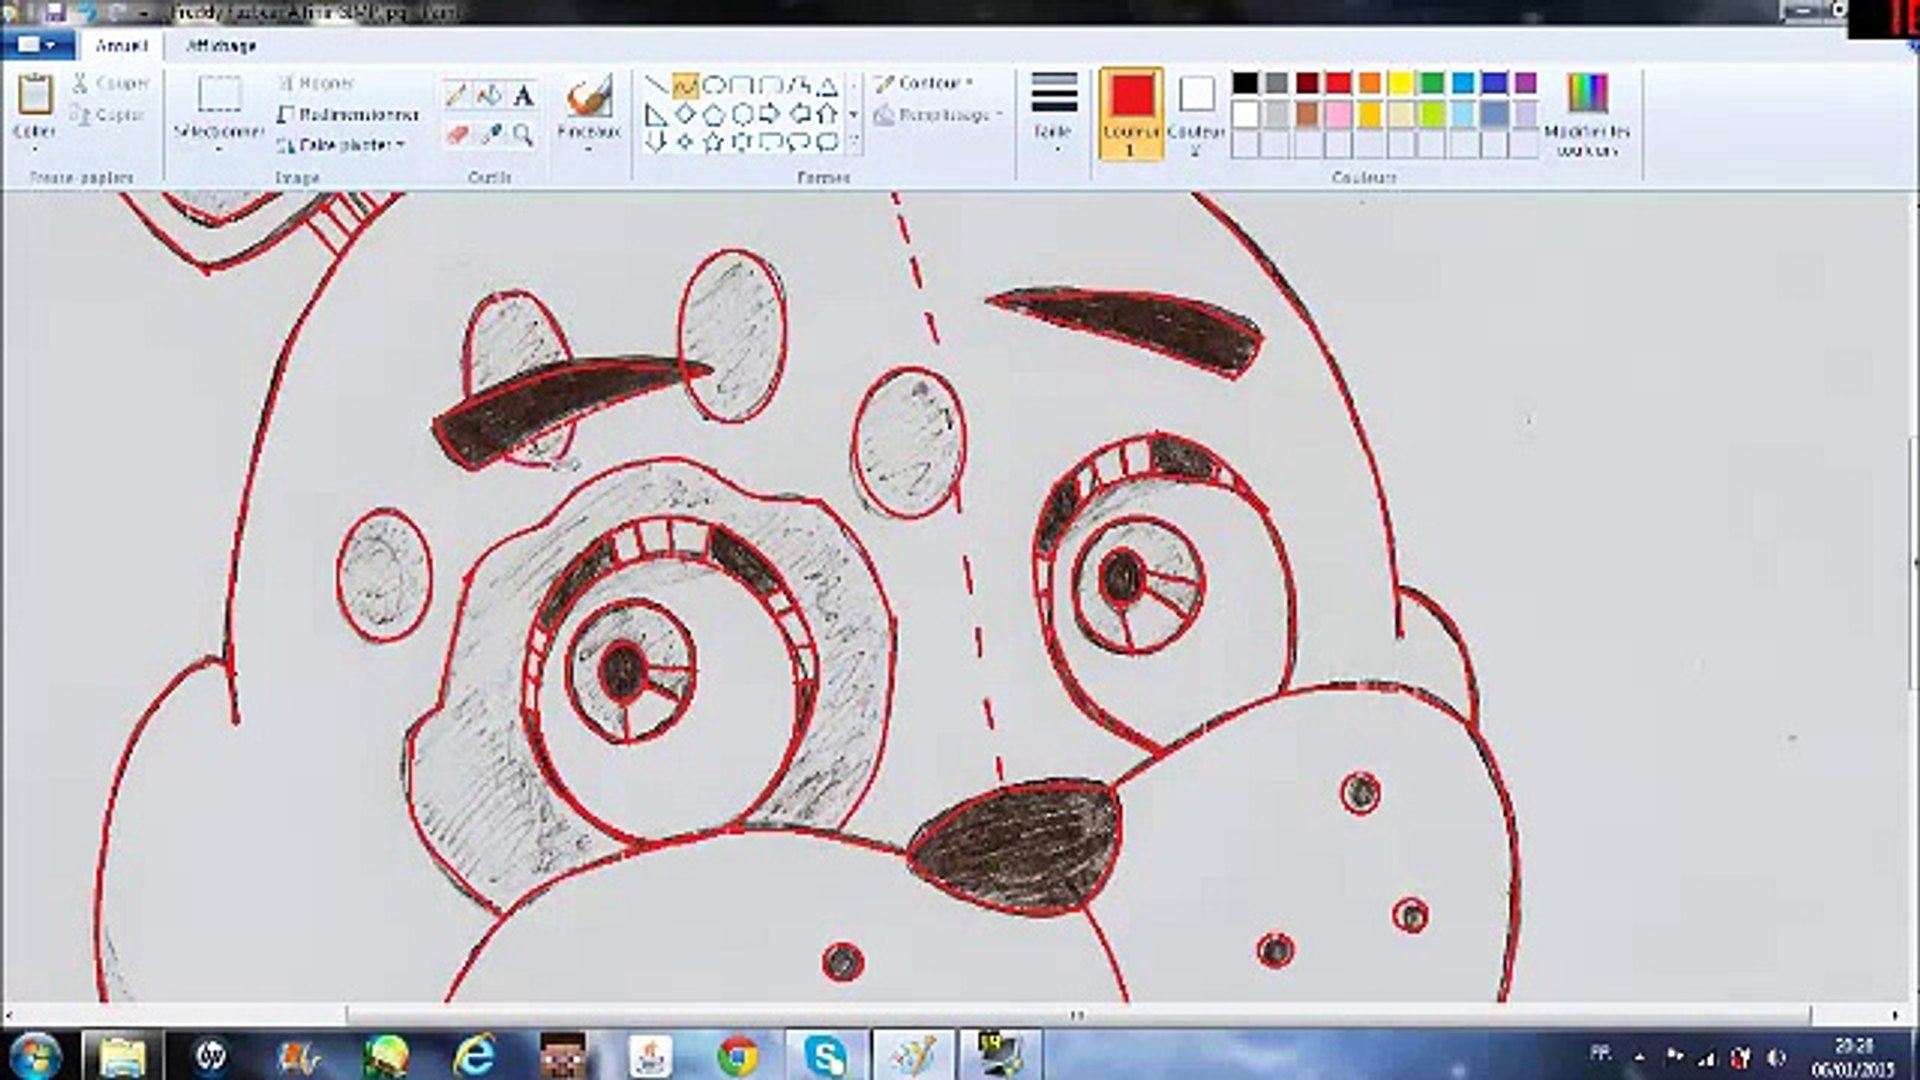This screenshot has width=1920, height=1080.
Task: Pick the black color swatch
Action: click(x=1245, y=83)
